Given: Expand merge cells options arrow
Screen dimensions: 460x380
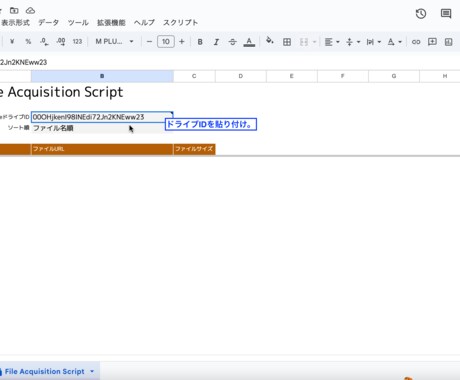Looking at the screenshot, I should (314, 42).
